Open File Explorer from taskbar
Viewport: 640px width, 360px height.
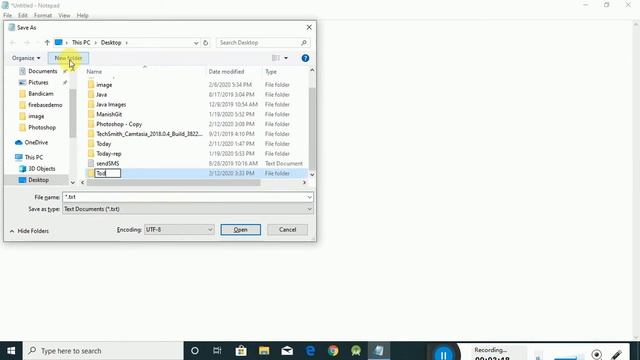pyautogui.click(x=264, y=351)
